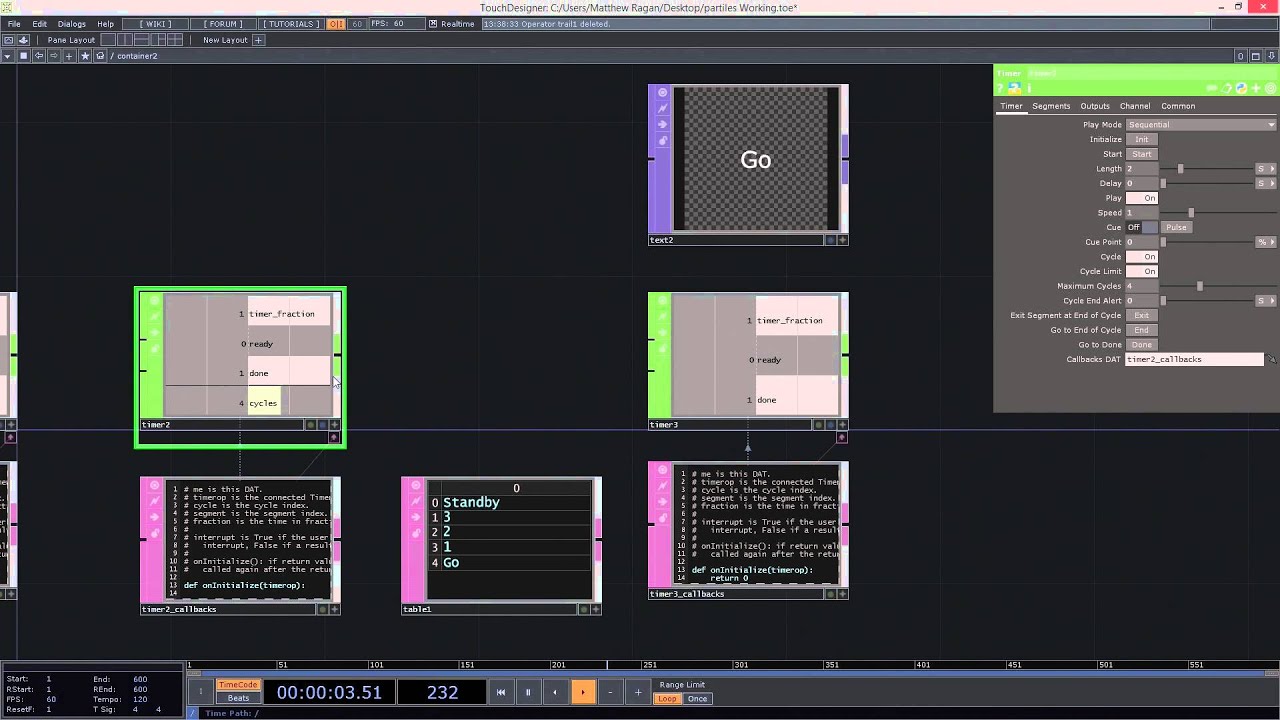1280x720 pixels.
Task: Open the timer parameter help question mark
Action: click(x=999, y=88)
